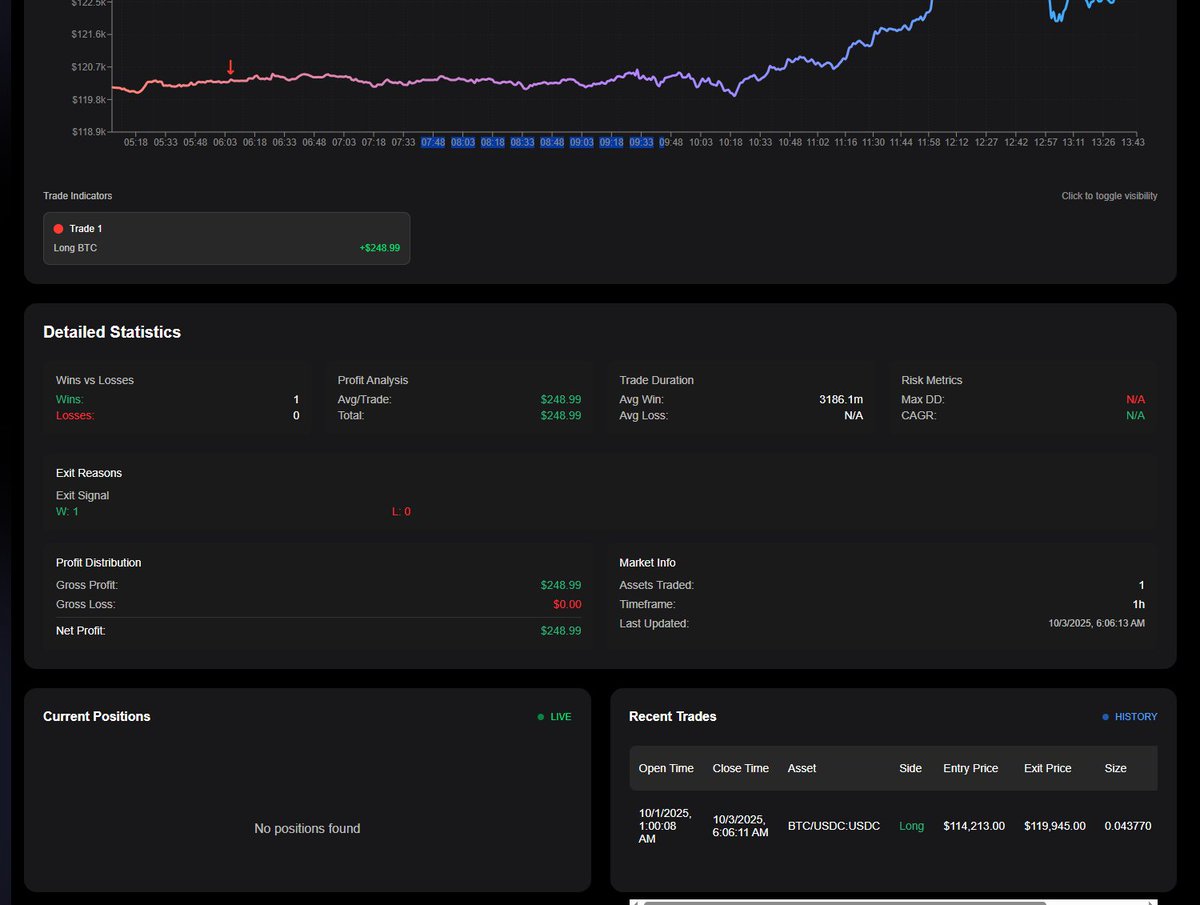
Task: Click the horizontal scrollbar below Recent Trades
Action: click(x=845, y=902)
